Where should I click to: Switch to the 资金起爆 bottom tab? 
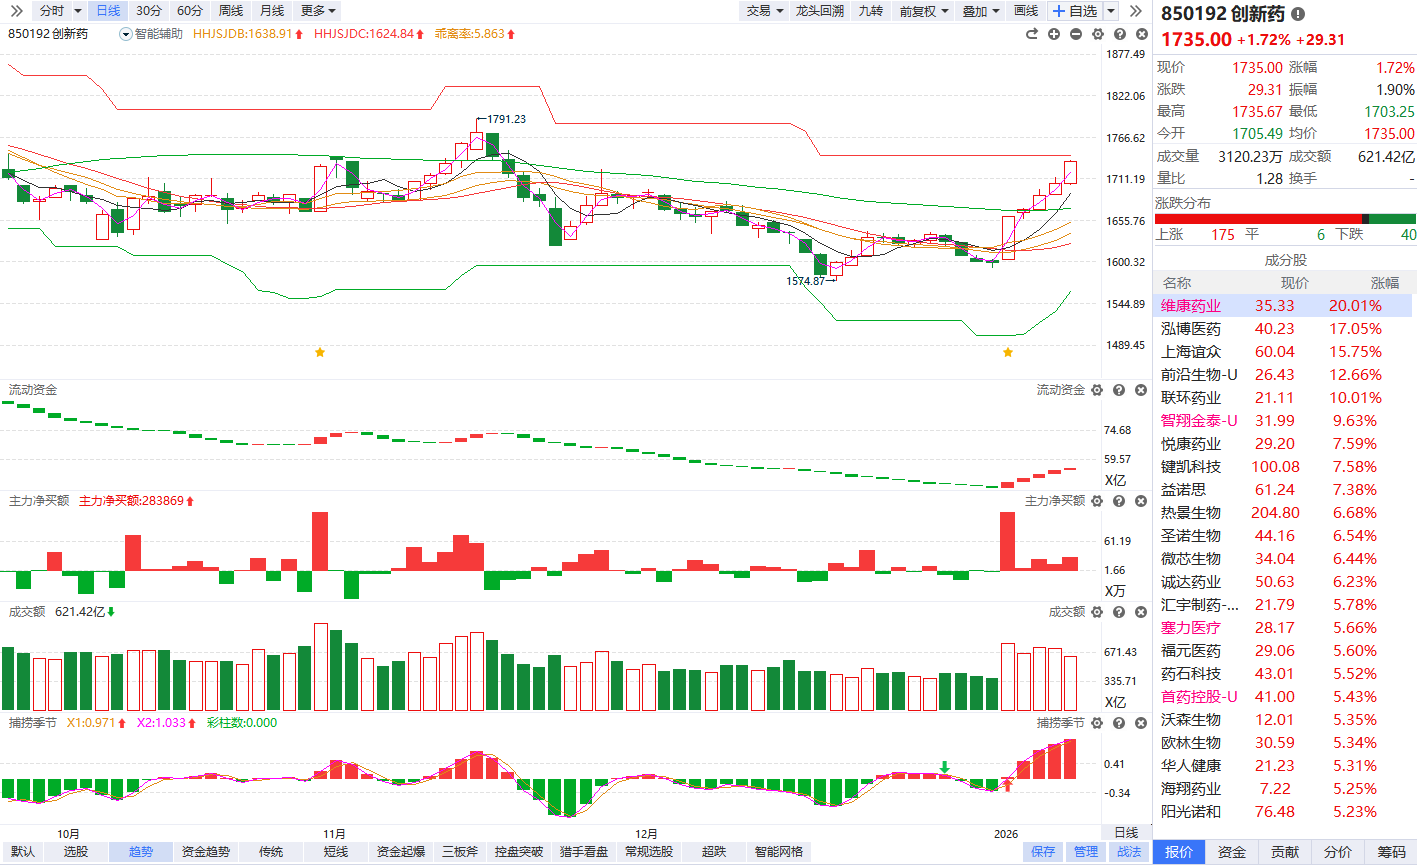[401, 852]
